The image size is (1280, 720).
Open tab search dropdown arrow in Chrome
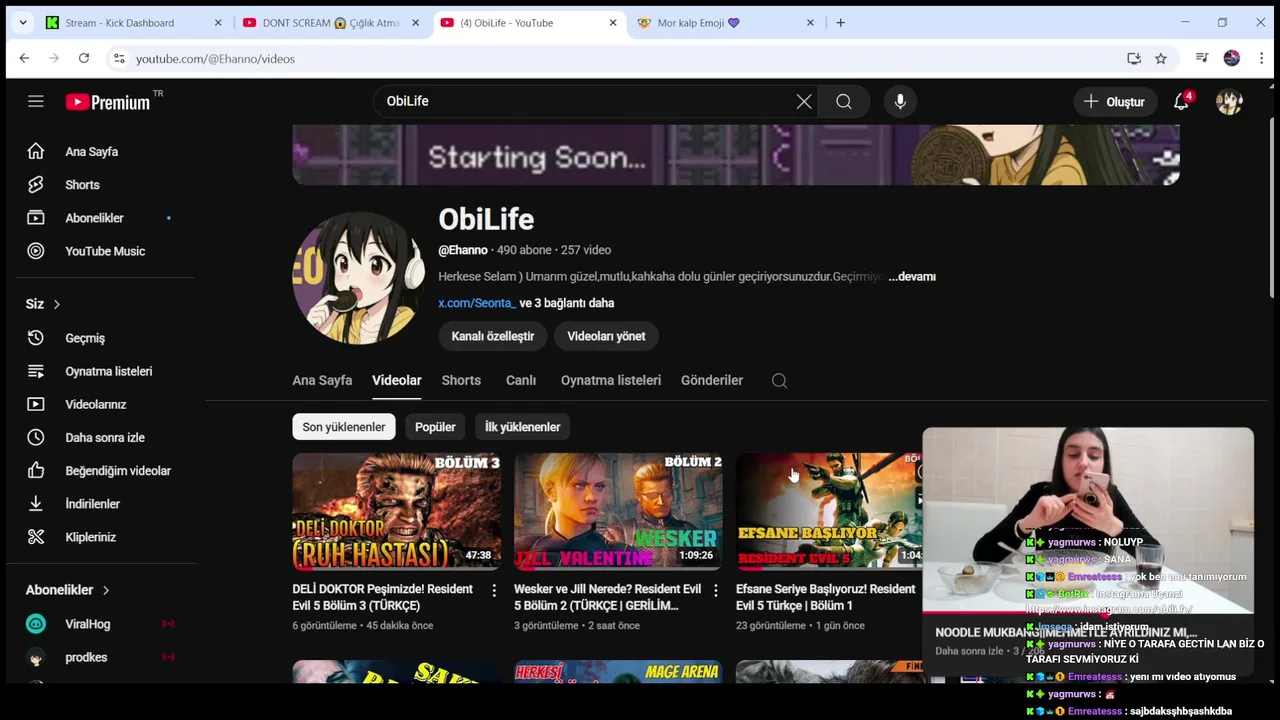pyautogui.click(x=22, y=23)
